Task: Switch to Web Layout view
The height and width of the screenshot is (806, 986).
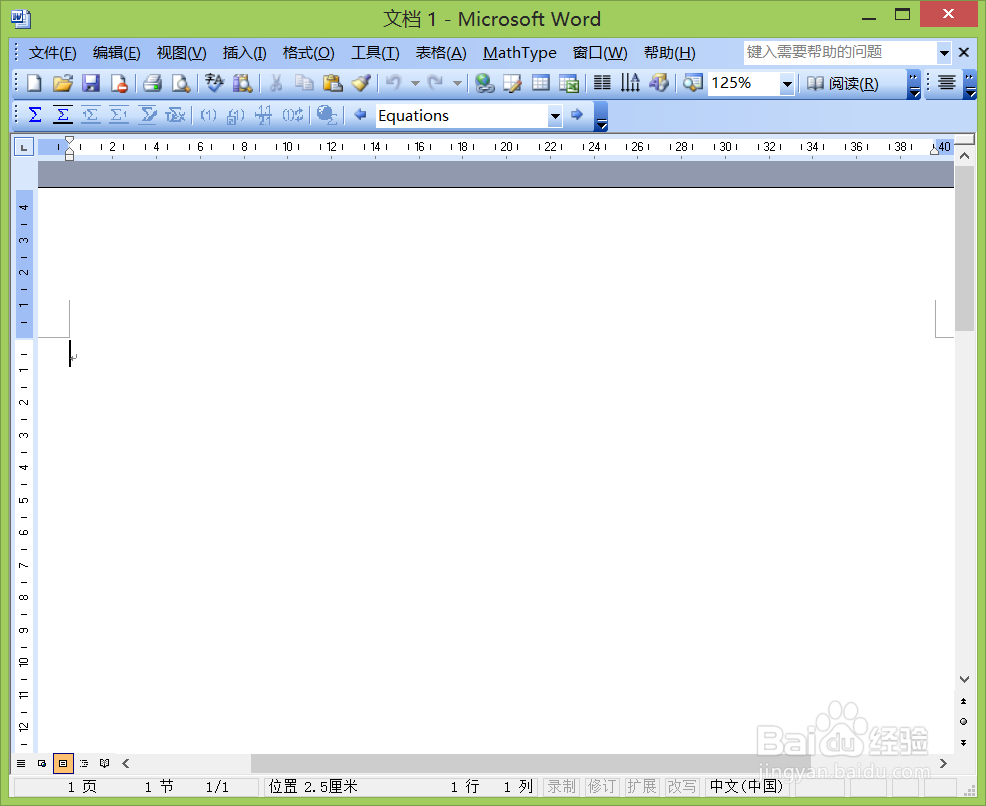Action: 42,763
